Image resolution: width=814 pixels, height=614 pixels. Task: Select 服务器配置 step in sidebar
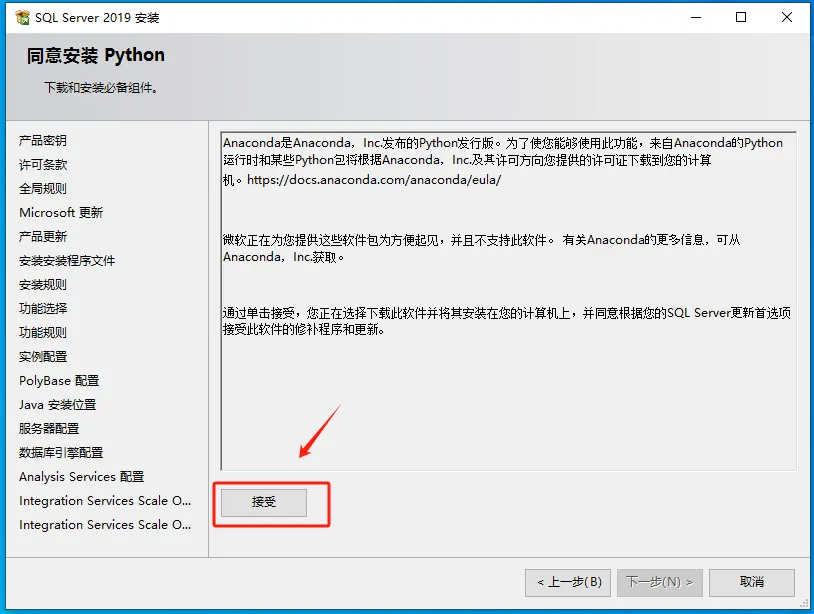[49, 429]
